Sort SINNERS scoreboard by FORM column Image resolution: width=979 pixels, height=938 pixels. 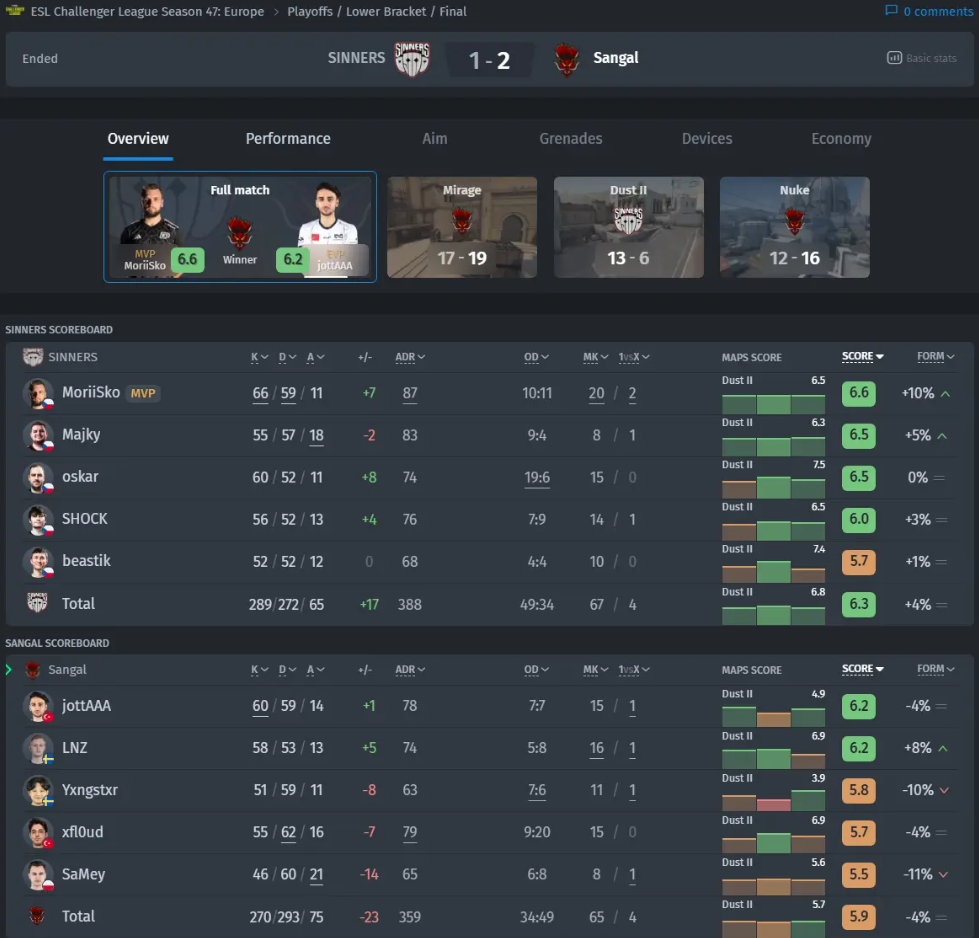[935, 357]
